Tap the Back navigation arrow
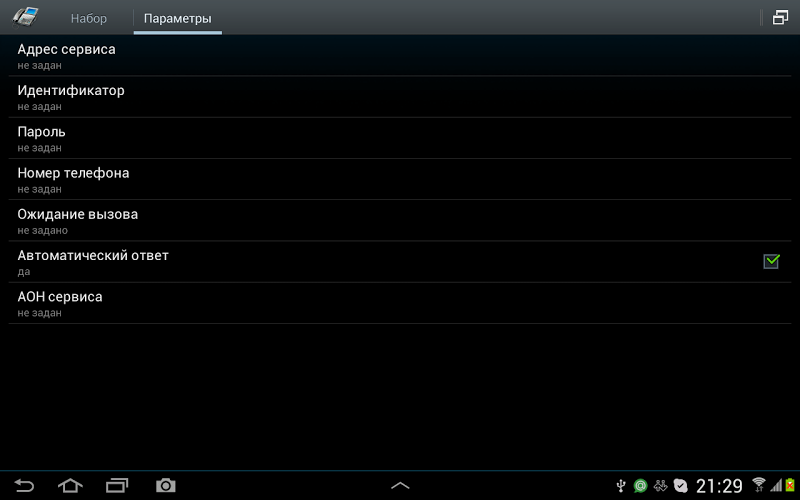The height and width of the screenshot is (500, 800). 24,485
